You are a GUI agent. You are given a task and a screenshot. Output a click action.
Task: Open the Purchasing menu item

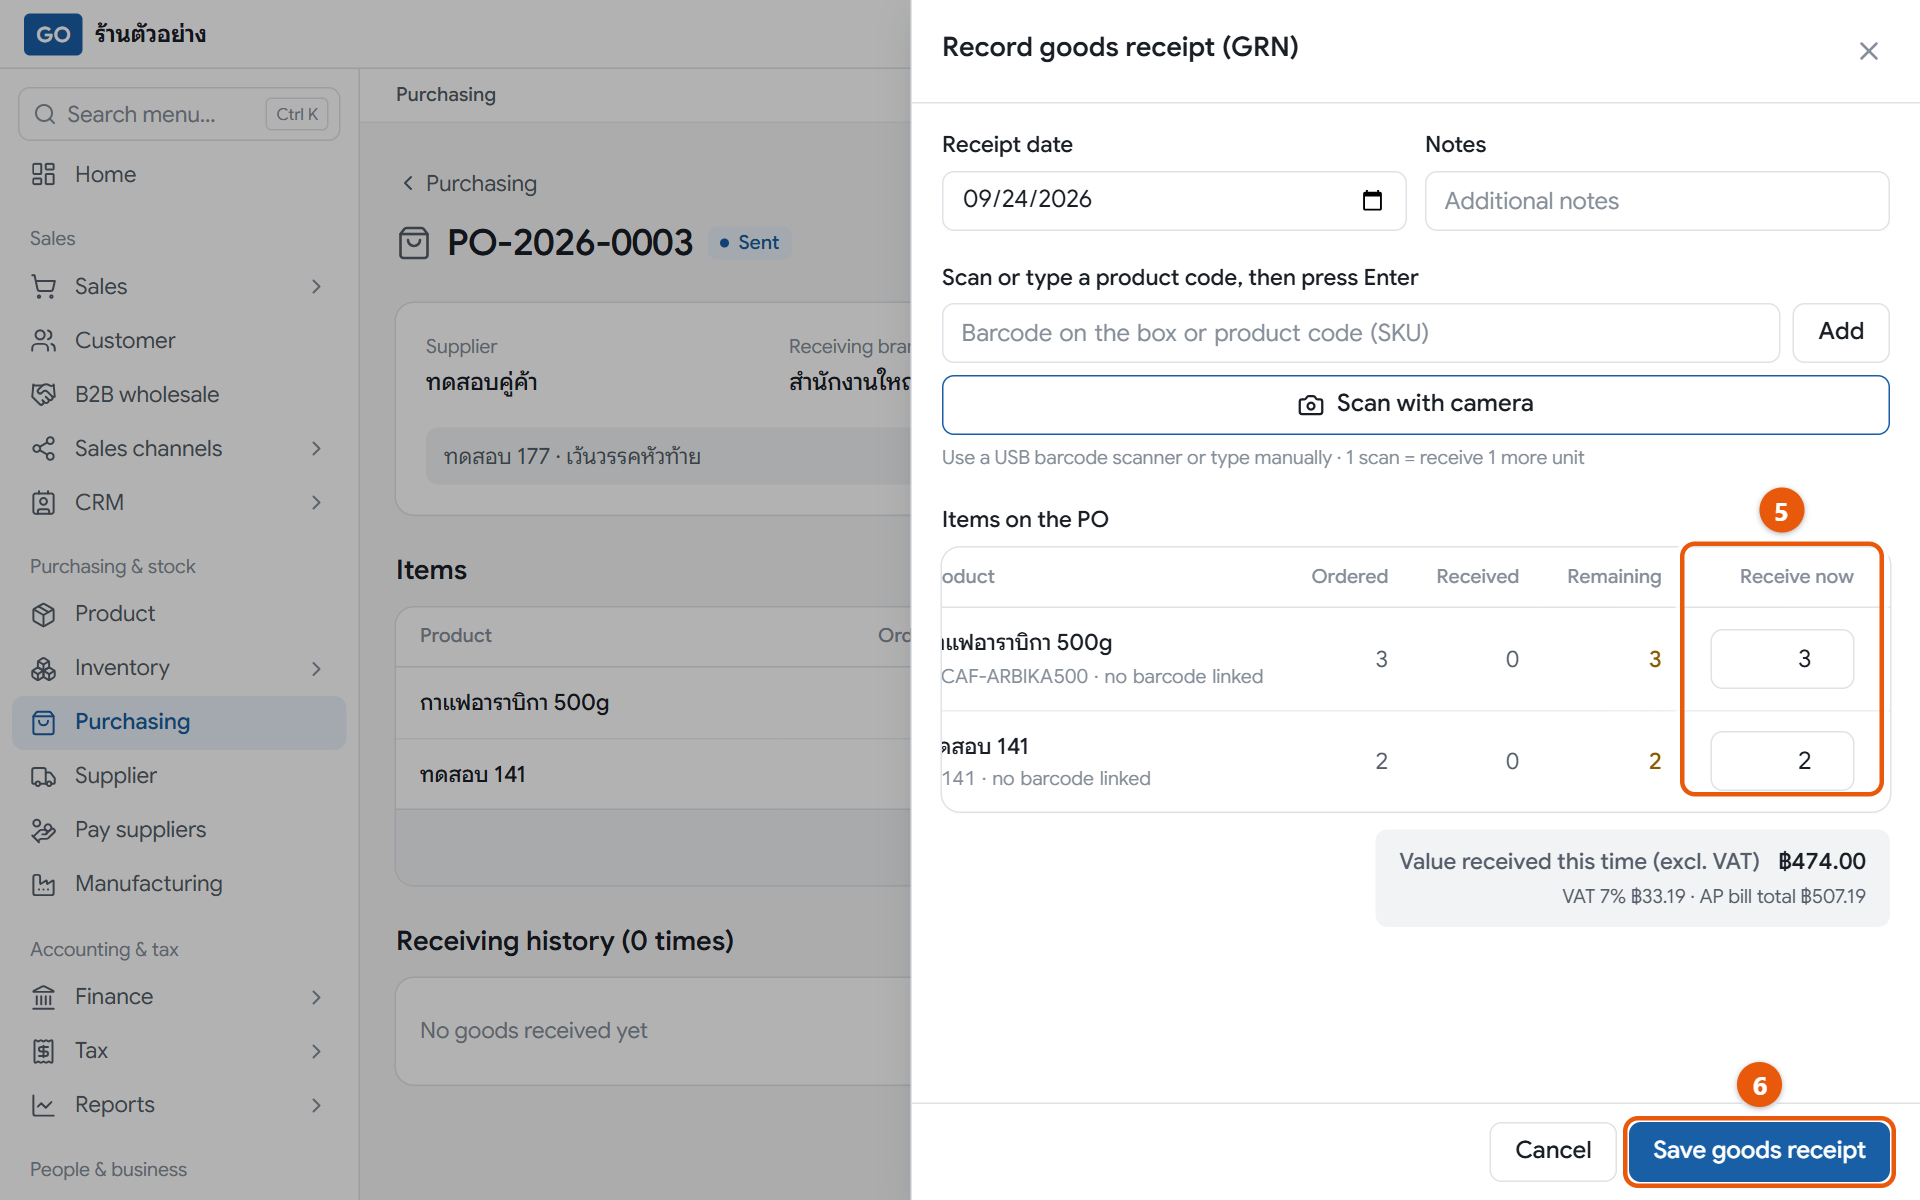[x=179, y=722]
